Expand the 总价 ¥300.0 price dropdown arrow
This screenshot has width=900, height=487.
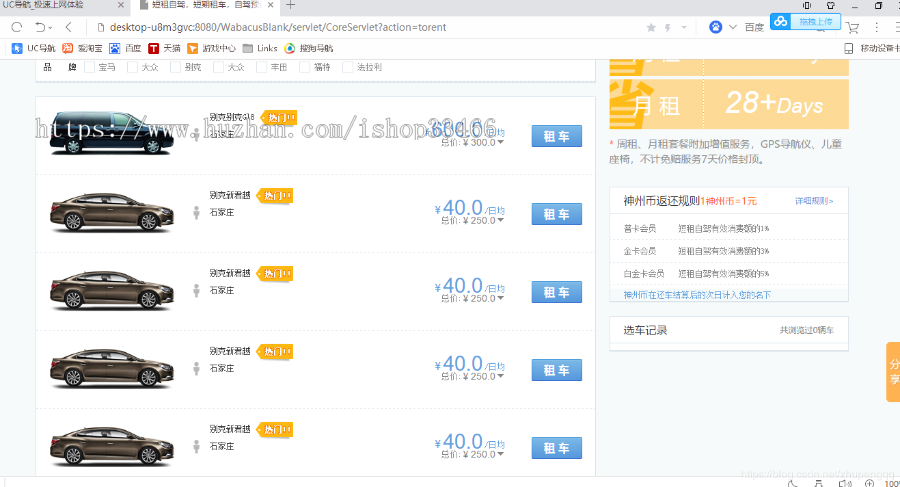[x=501, y=142]
